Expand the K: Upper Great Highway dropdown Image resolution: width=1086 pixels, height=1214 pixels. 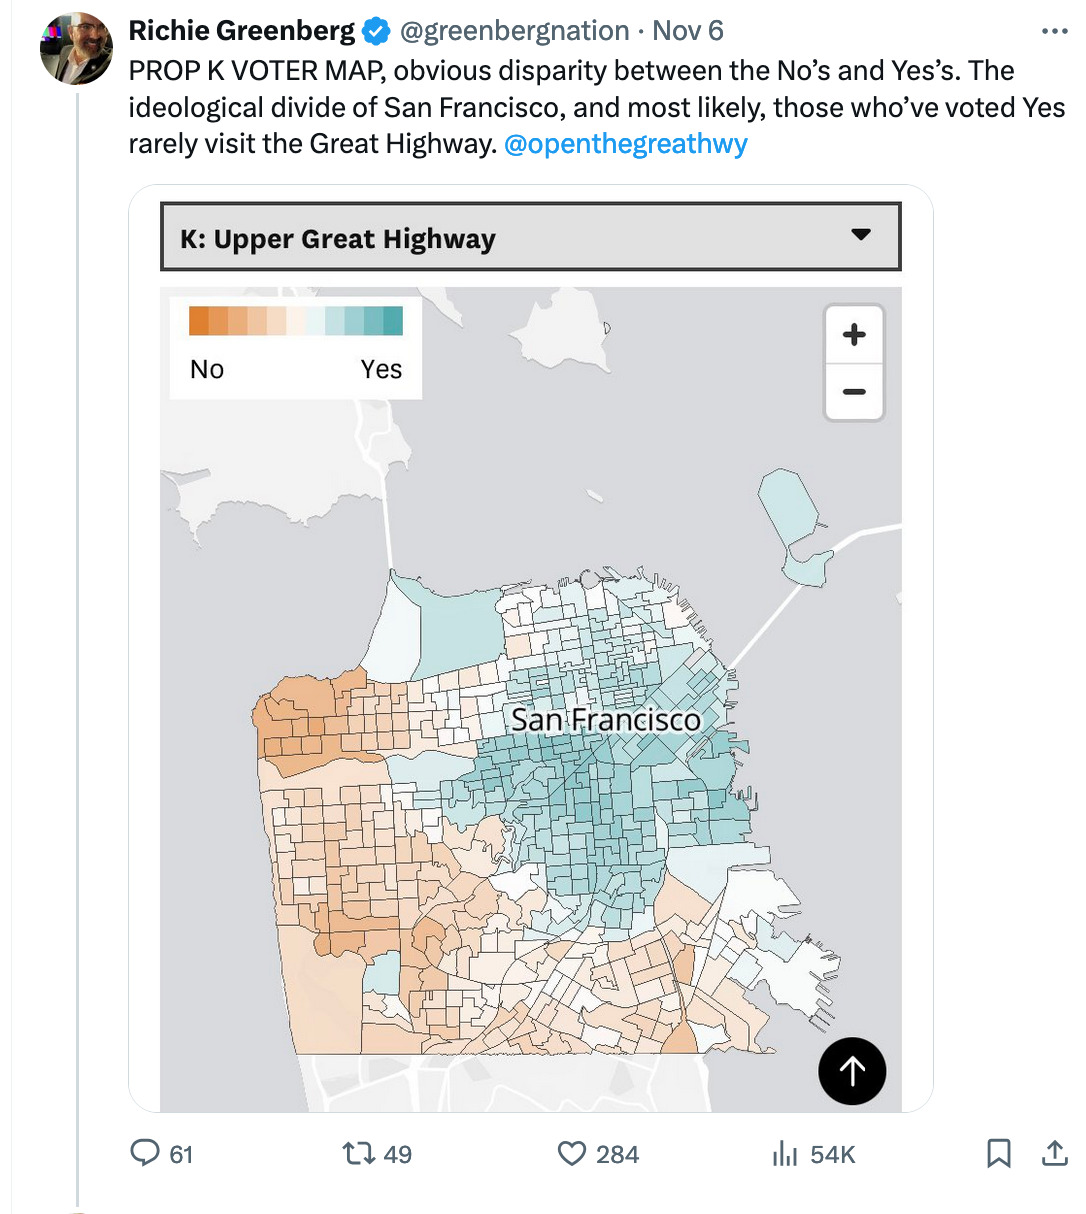[x=530, y=238]
